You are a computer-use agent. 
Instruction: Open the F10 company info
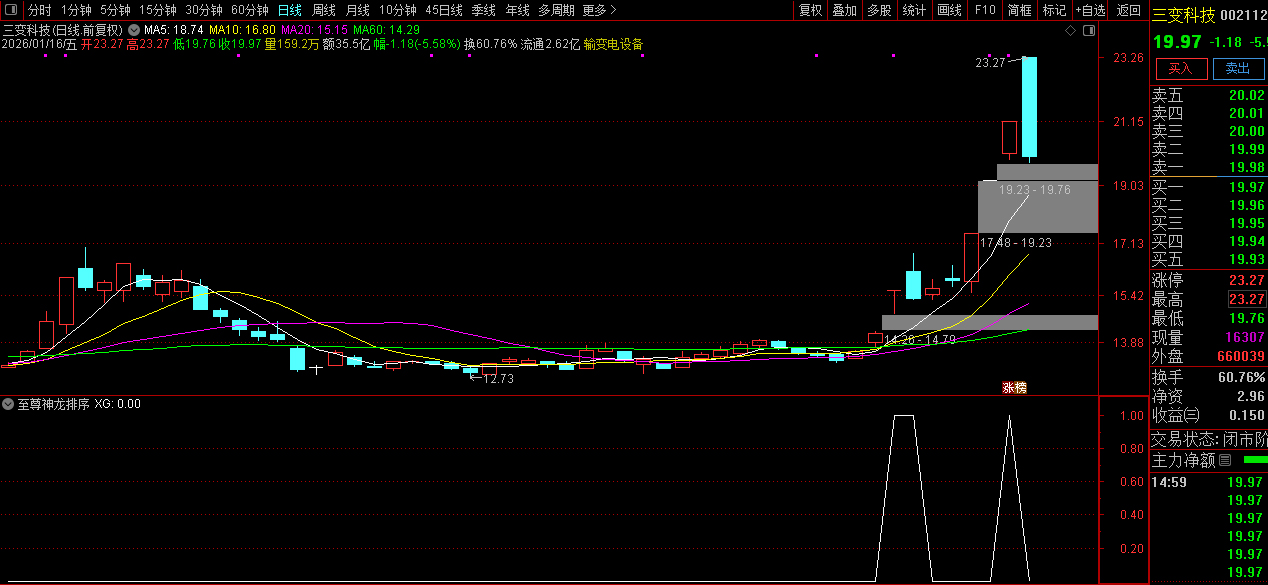coord(985,10)
